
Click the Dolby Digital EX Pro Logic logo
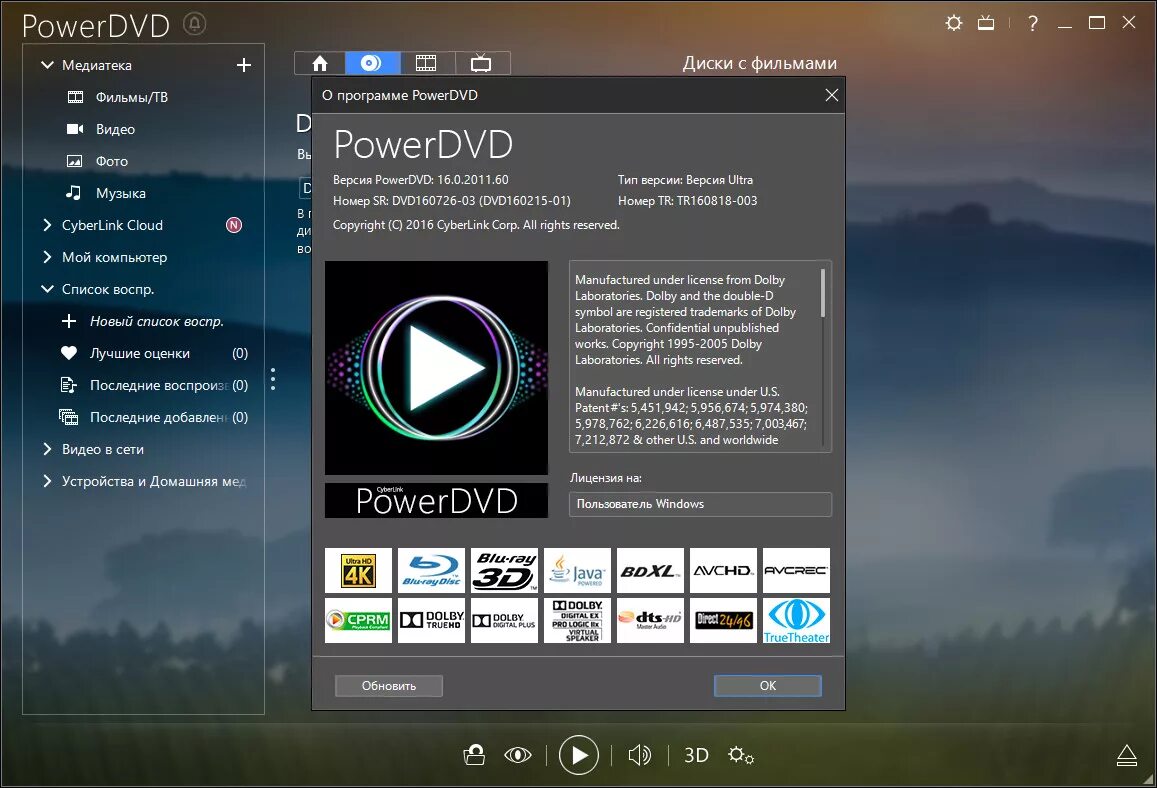[578, 621]
